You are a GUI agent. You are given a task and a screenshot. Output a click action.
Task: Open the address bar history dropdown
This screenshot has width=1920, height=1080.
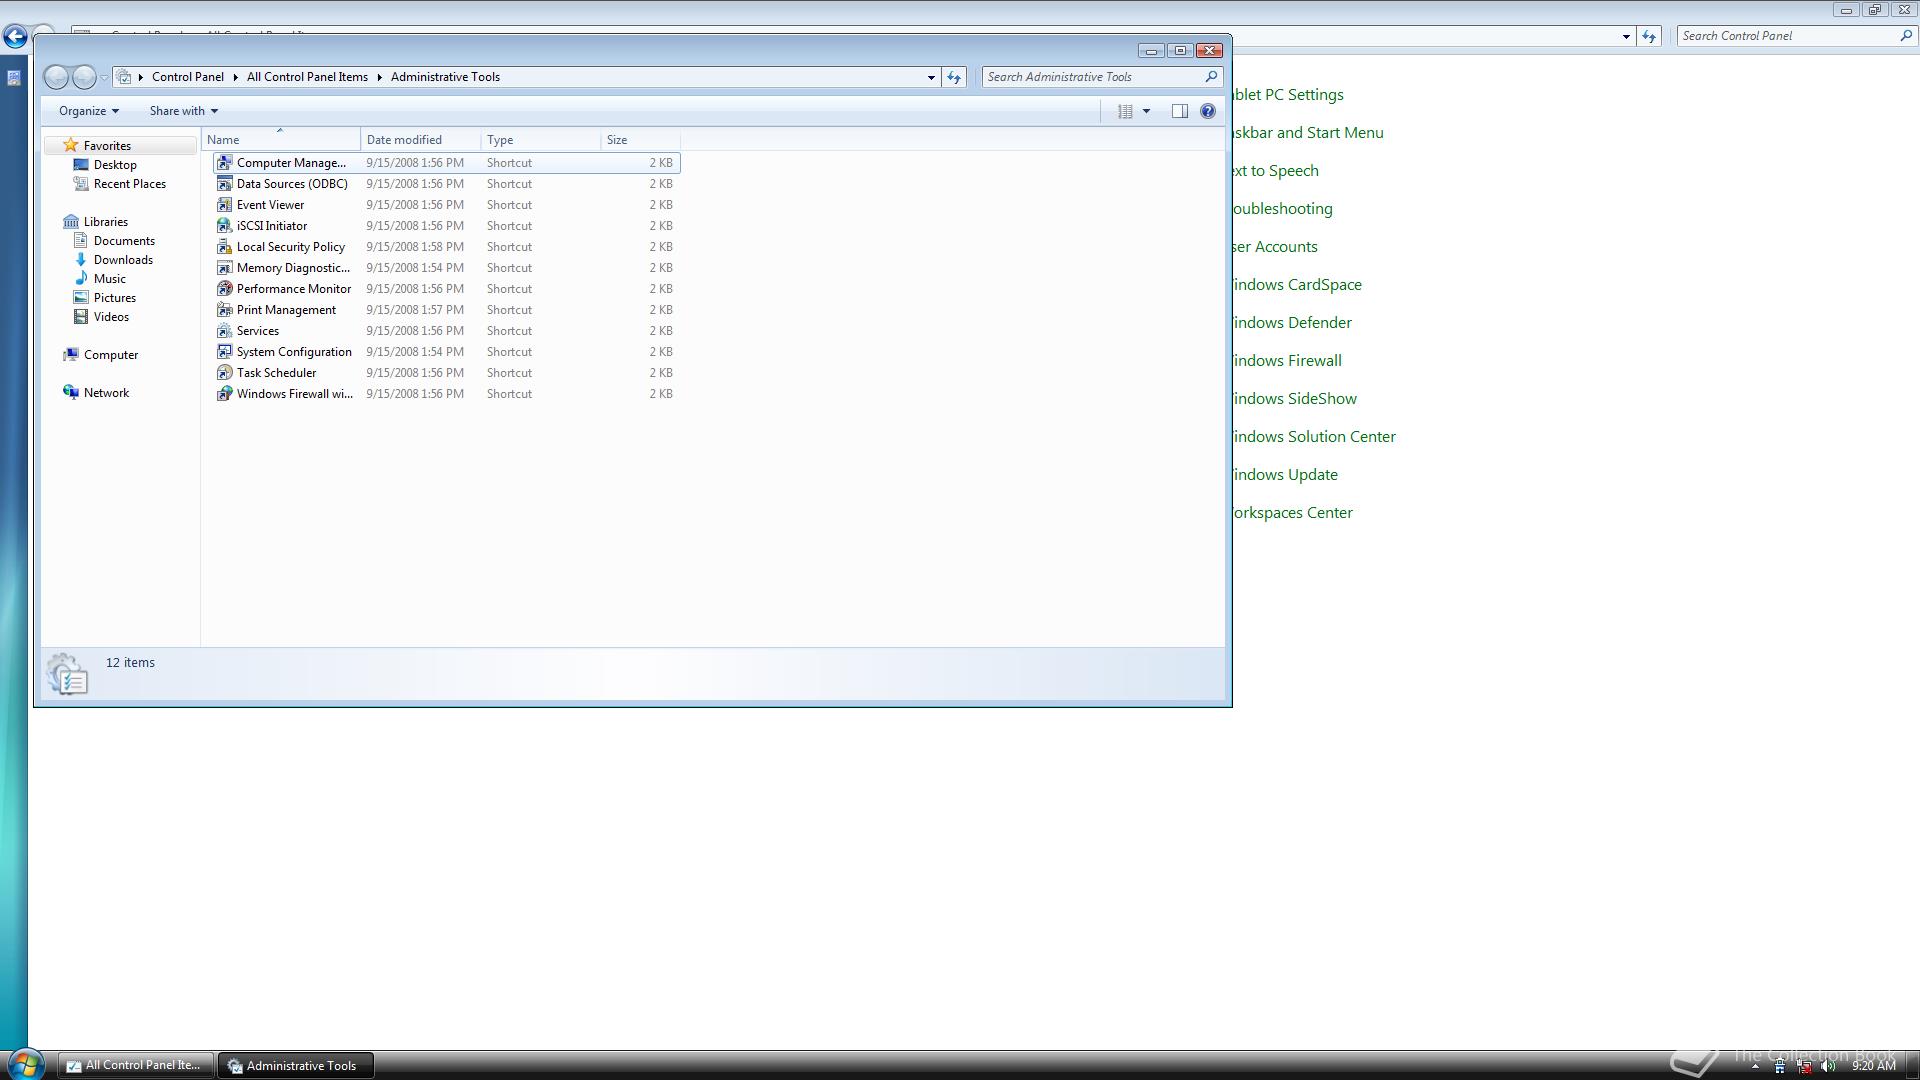(931, 77)
